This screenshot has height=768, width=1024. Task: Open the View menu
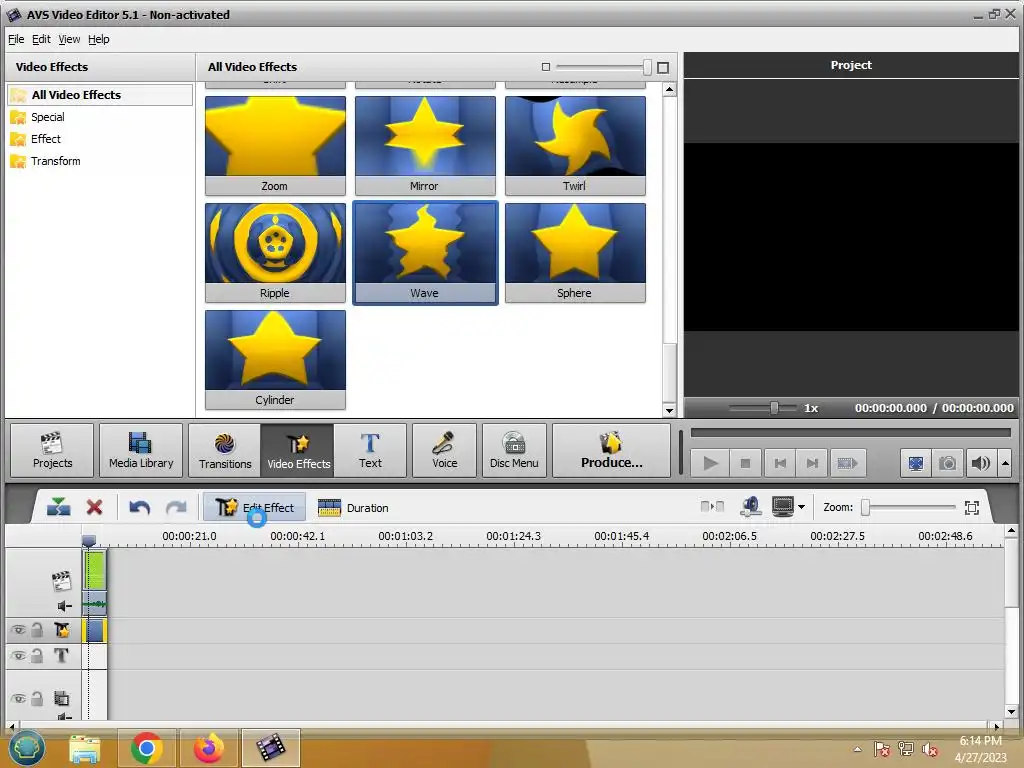coord(69,39)
